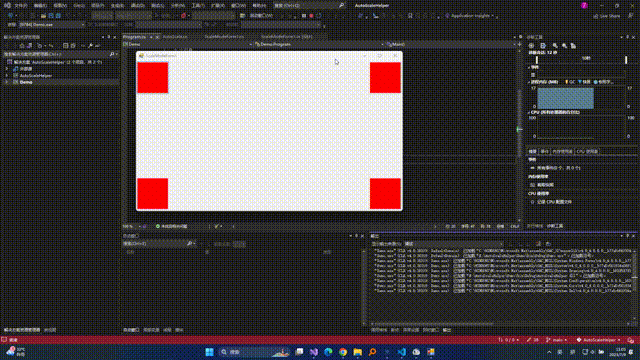This screenshot has width=640, height=360.
Task: Open Diagnostic Tools settings gear icon
Action: tap(531, 46)
